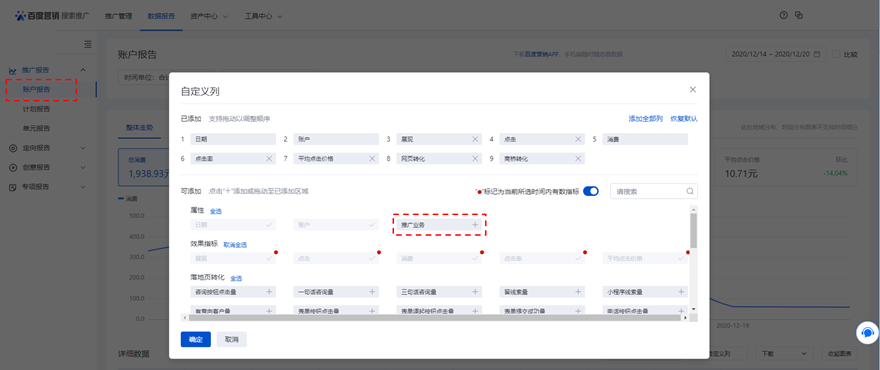Image resolution: width=880 pixels, height=370 pixels.
Task: Click the 确定 button
Action: point(196,340)
